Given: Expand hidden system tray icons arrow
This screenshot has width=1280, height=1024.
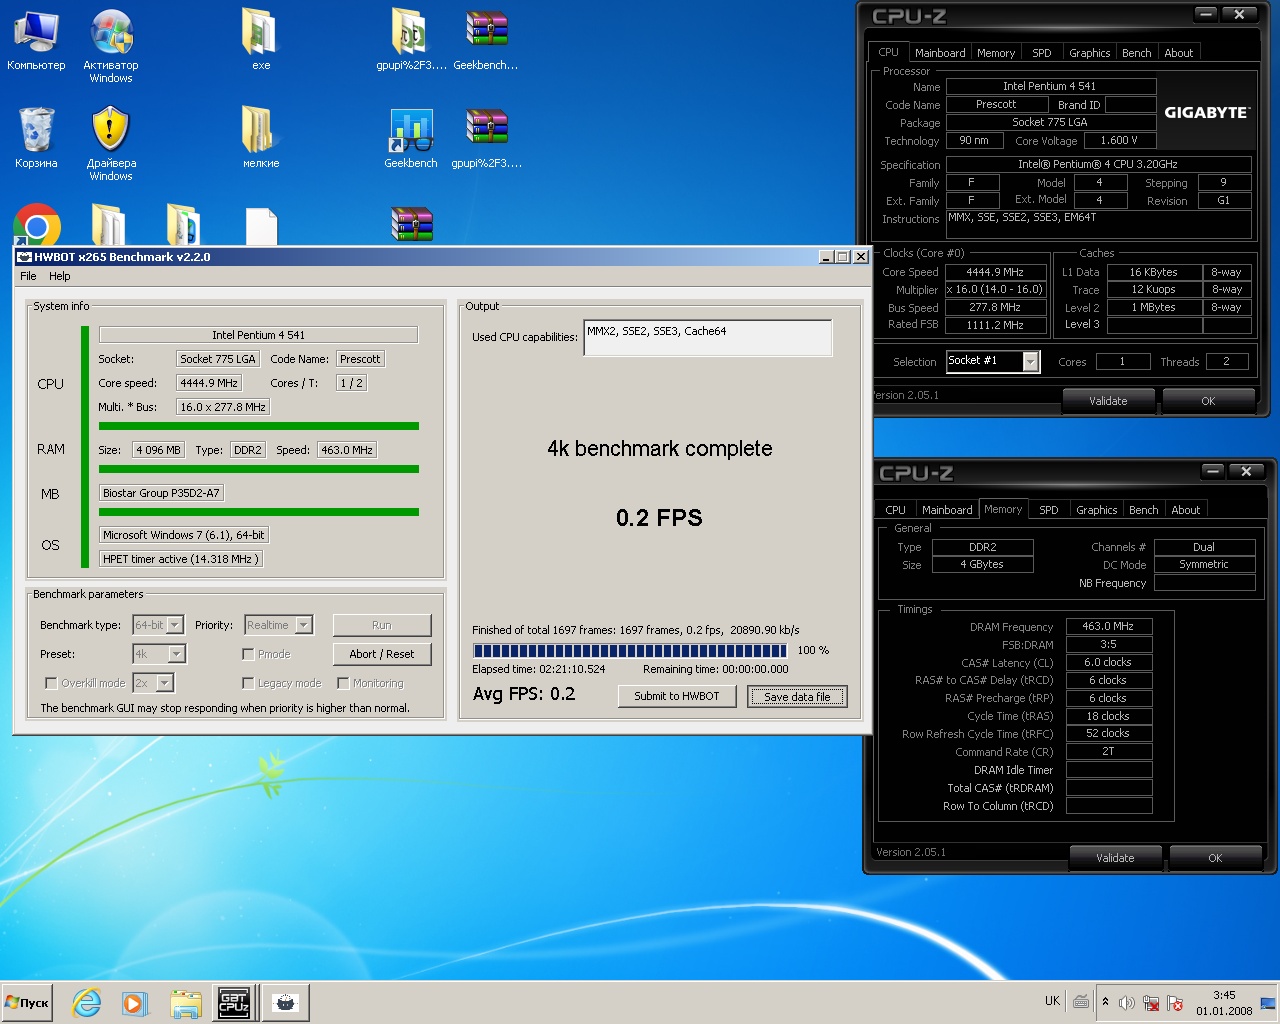Looking at the screenshot, I should pyautogui.click(x=1105, y=1001).
